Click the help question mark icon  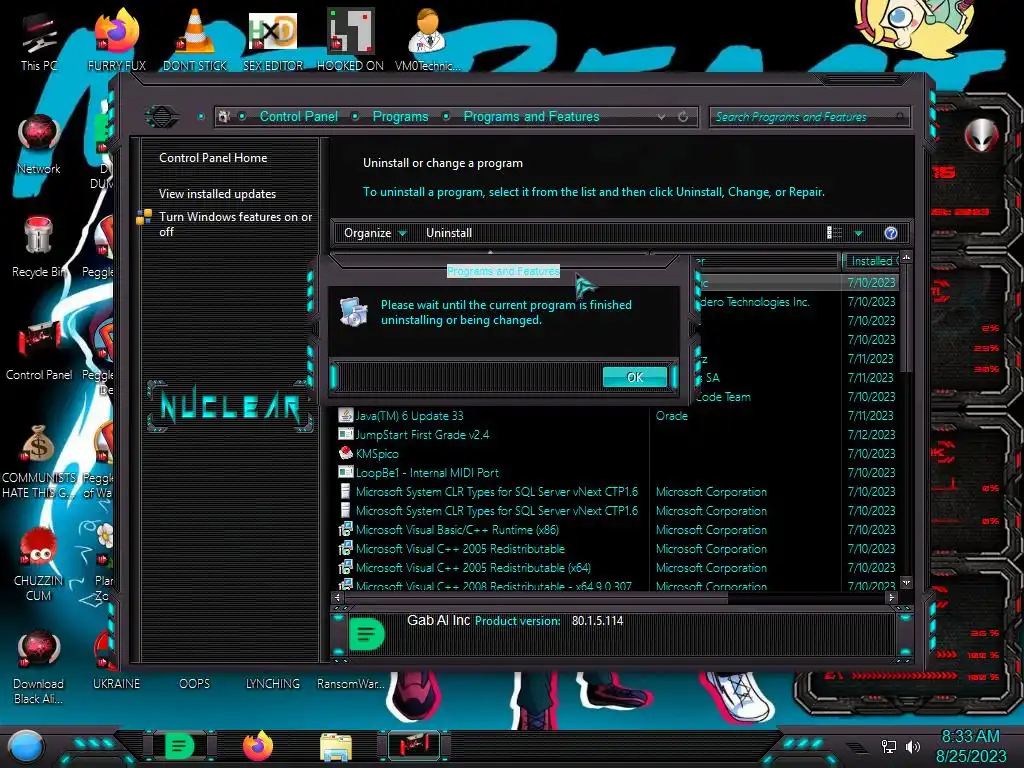tap(891, 233)
